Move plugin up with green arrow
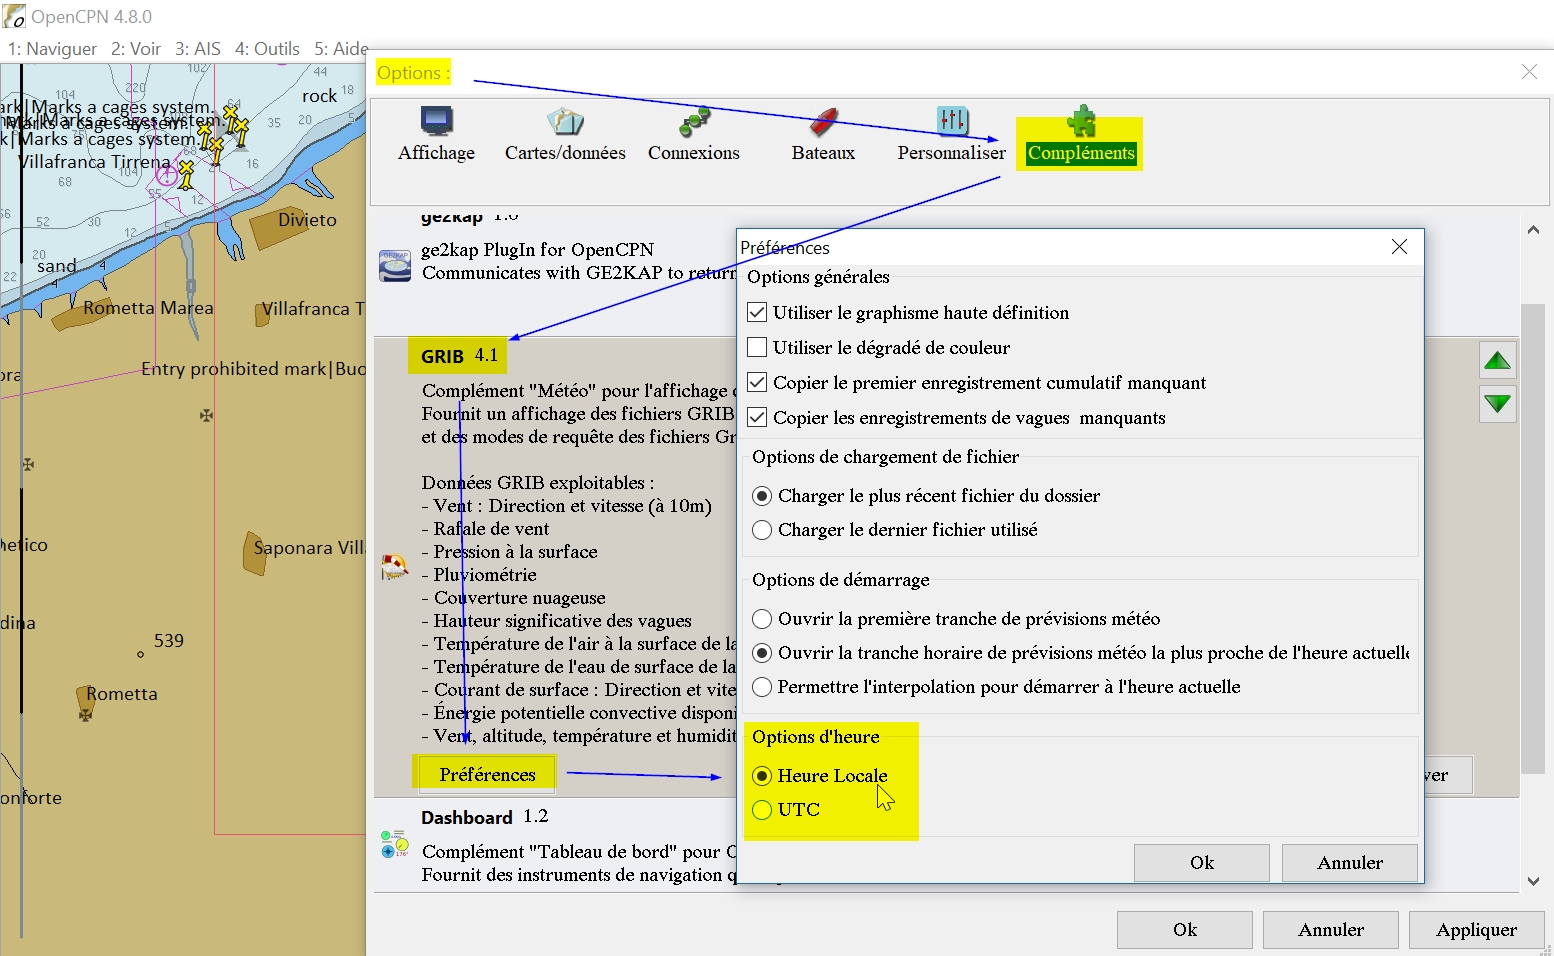This screenshot has height=956, width=1554. [1497, 360]
